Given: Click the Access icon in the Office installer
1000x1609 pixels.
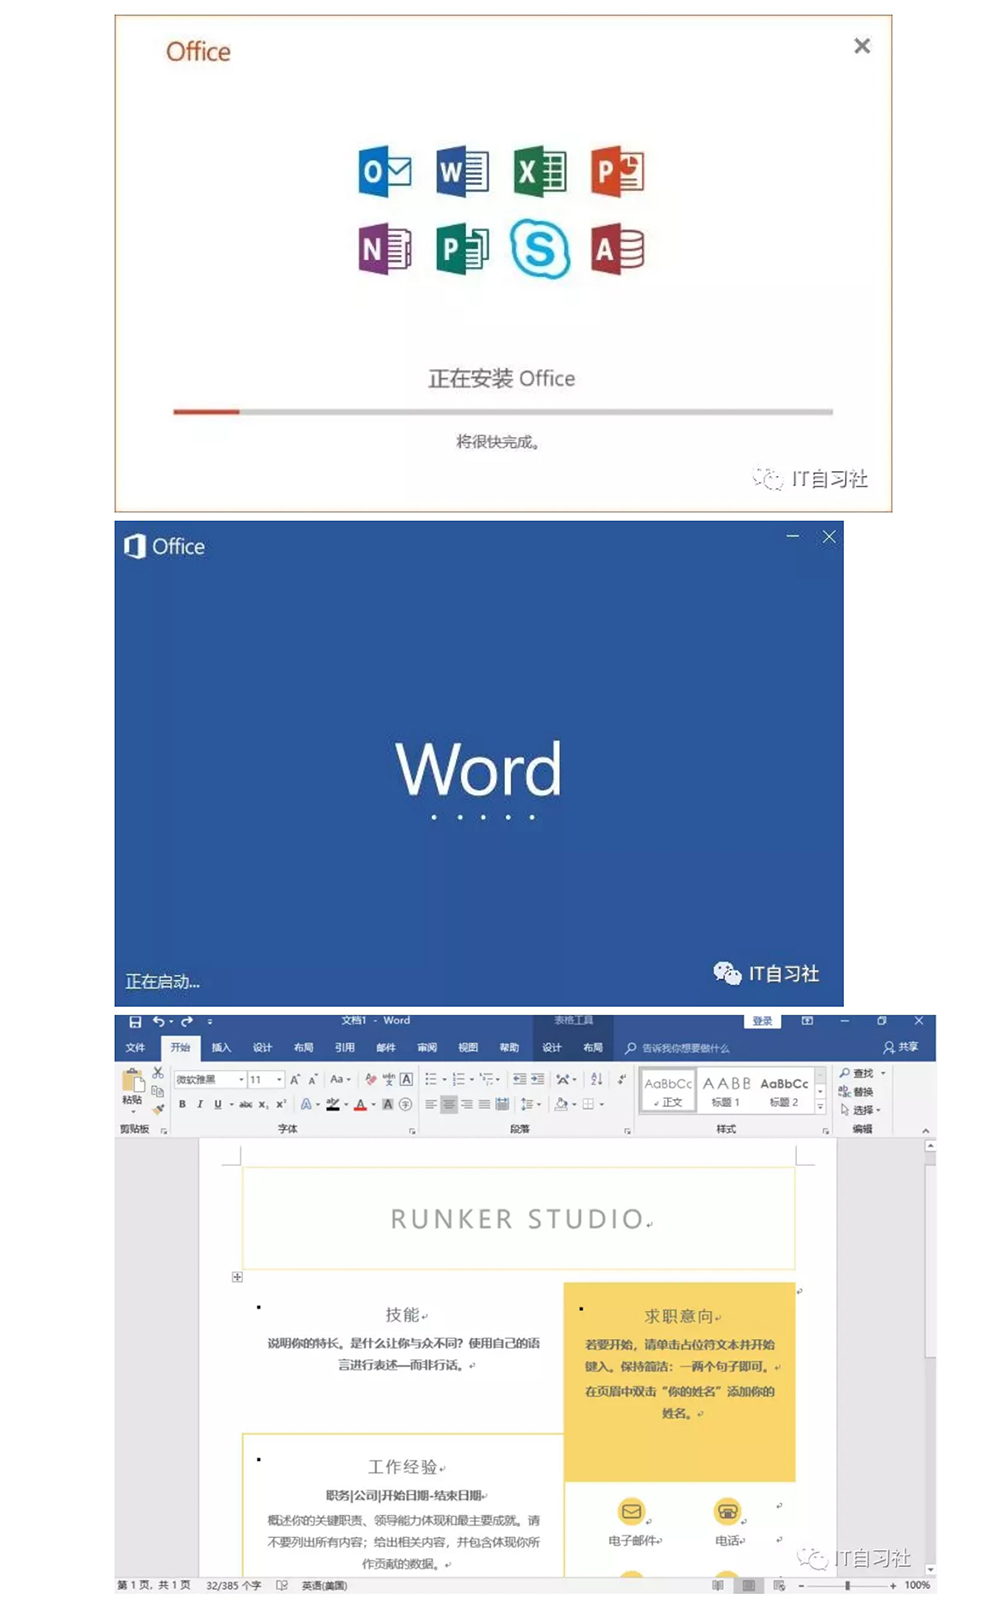Looking at the screenshot, I should [x=617, y=248].
